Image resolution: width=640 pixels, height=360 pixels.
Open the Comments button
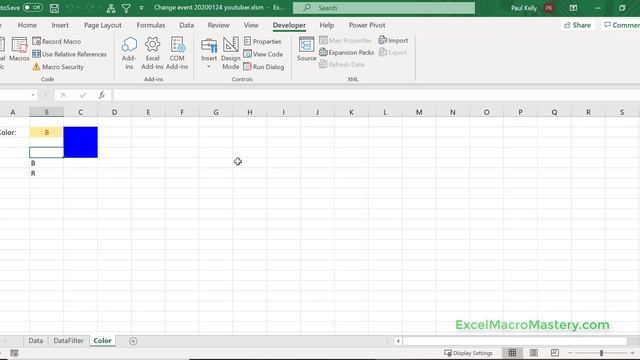[621, 25]
